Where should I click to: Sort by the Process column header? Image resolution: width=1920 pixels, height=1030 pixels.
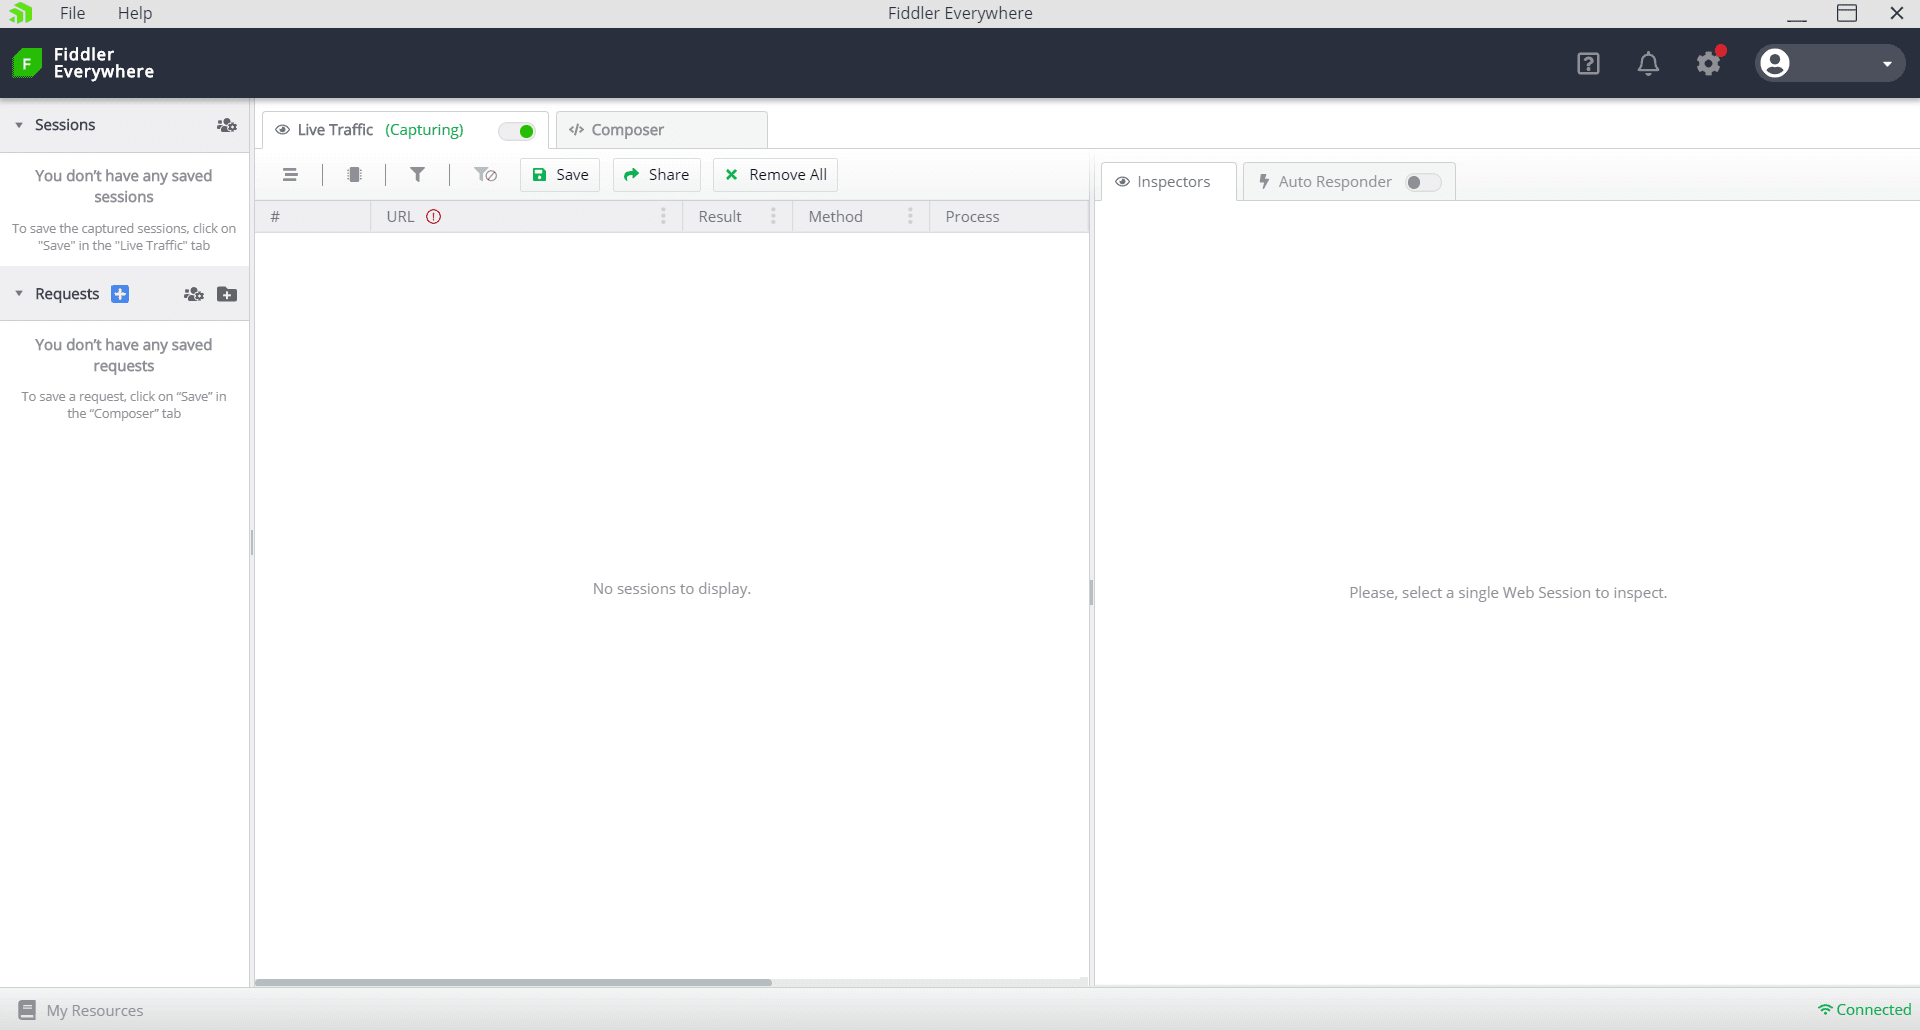1008,217
